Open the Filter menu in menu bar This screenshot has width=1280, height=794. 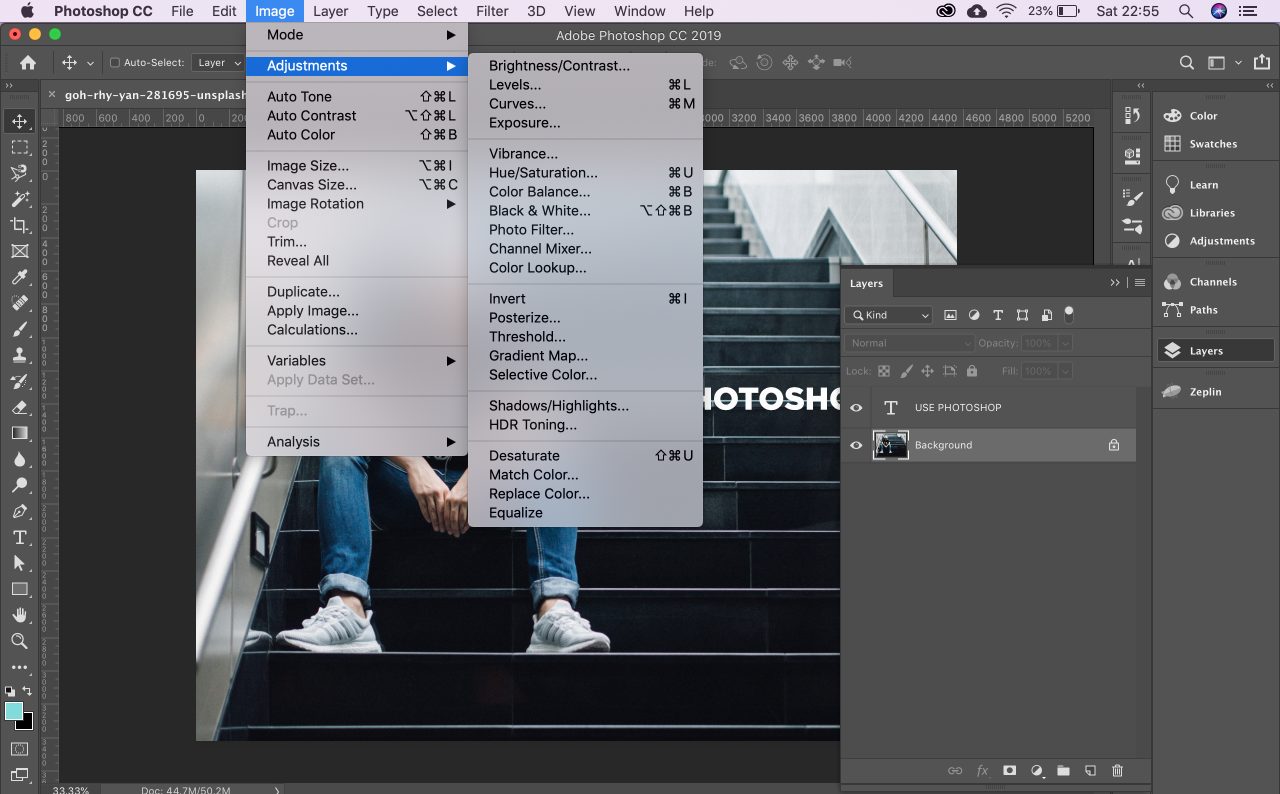tap(491, 11)
